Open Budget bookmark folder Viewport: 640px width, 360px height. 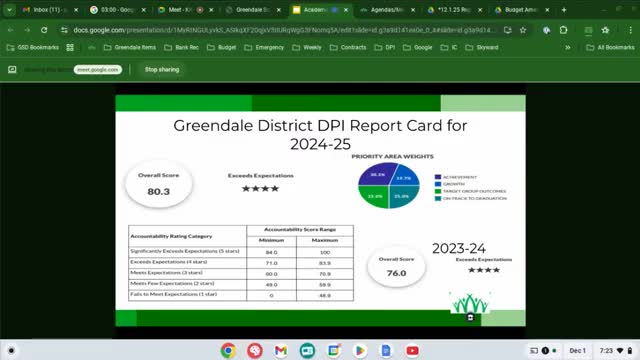click(x=222, y=48)
